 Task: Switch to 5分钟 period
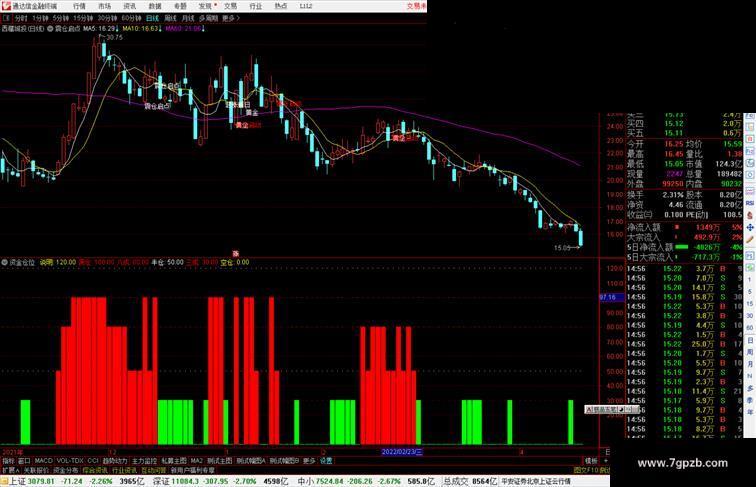[61, 18]
